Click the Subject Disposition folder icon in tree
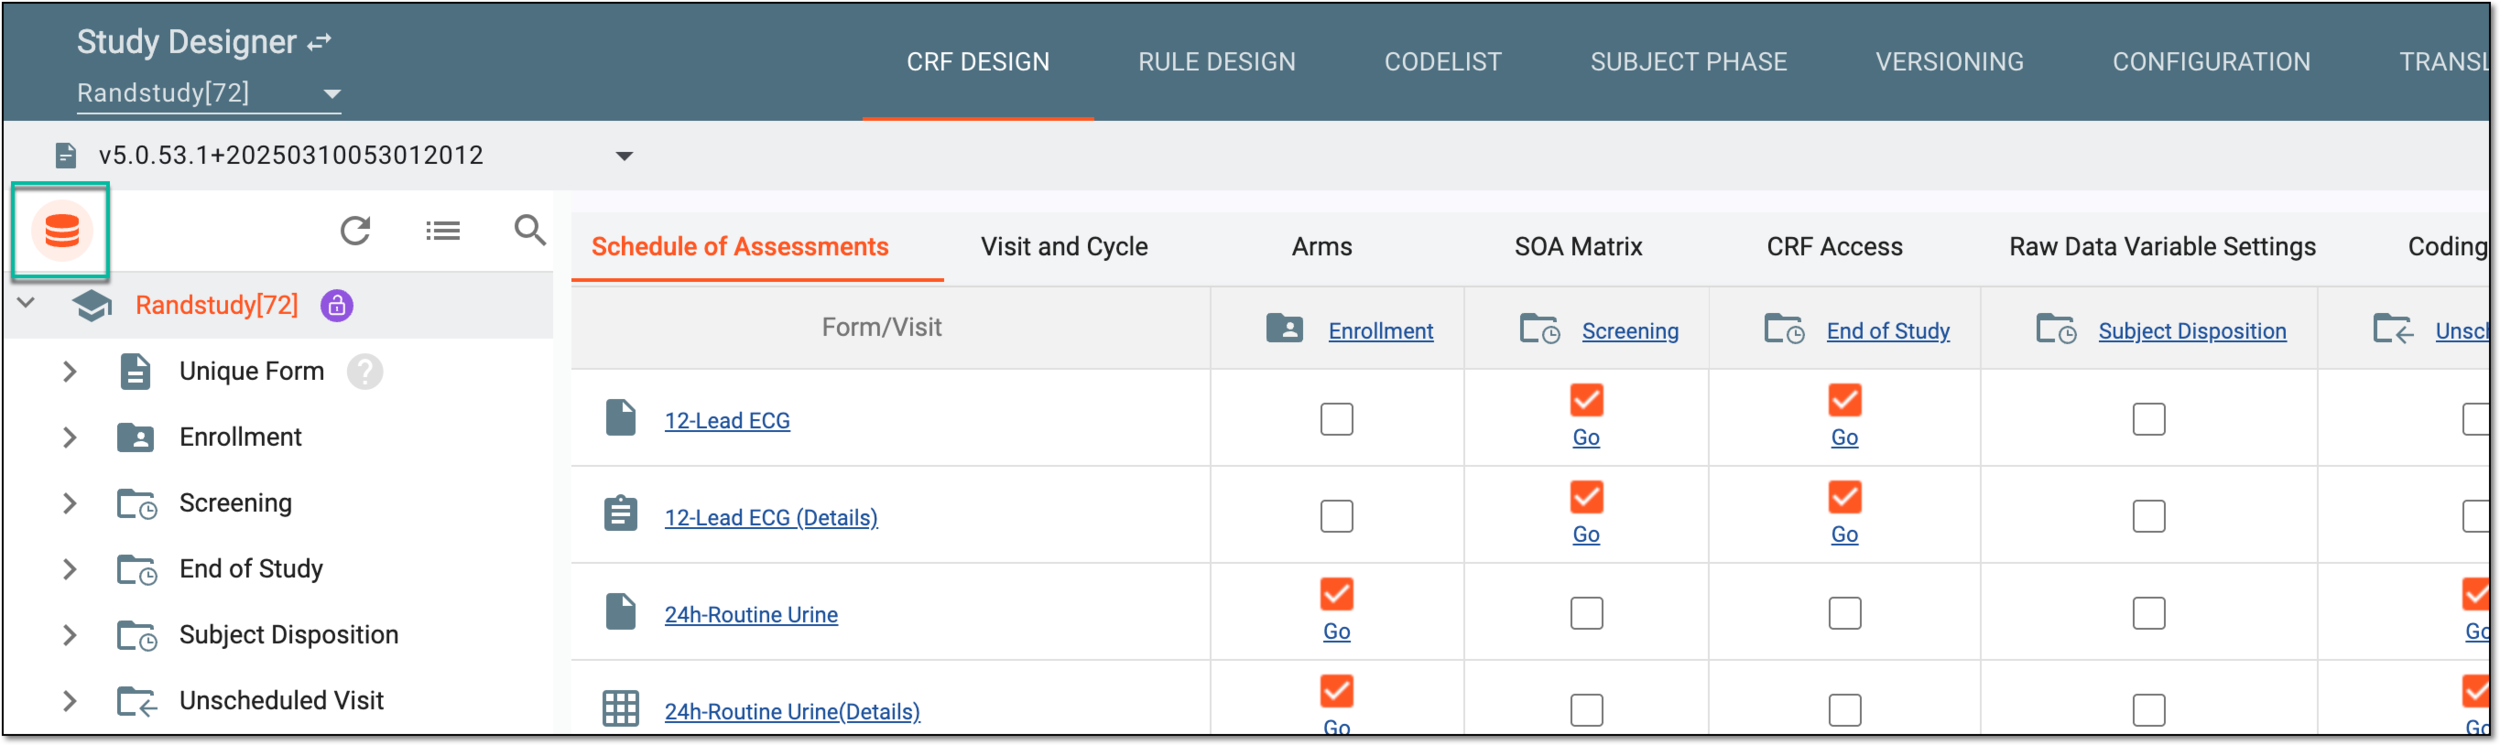The height and width of the screenshot is (745, 2500). (137, 636)
